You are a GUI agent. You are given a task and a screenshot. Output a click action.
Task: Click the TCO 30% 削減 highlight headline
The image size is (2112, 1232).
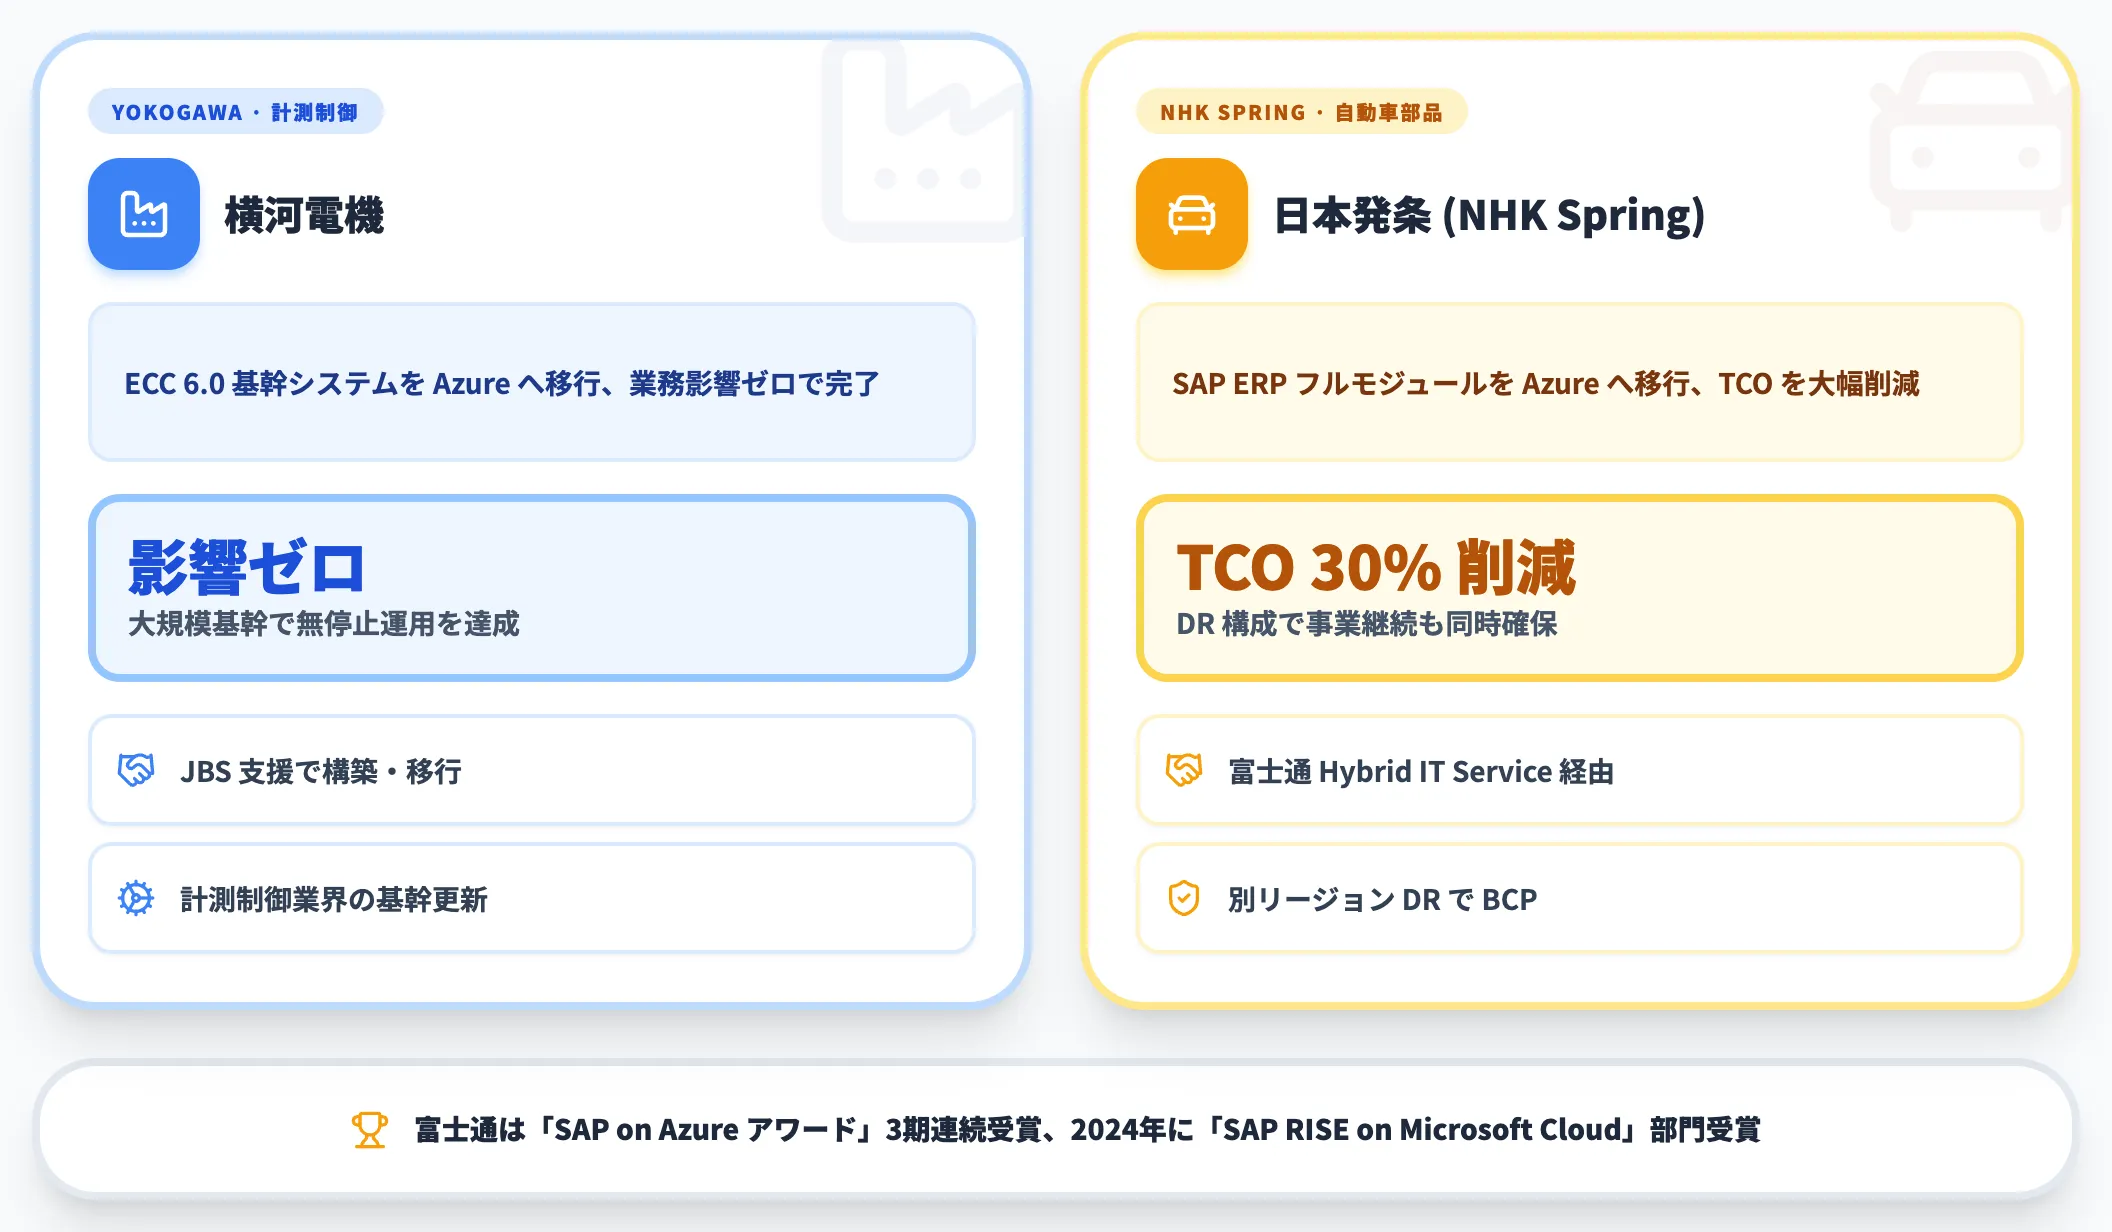tap(1376, 567)
